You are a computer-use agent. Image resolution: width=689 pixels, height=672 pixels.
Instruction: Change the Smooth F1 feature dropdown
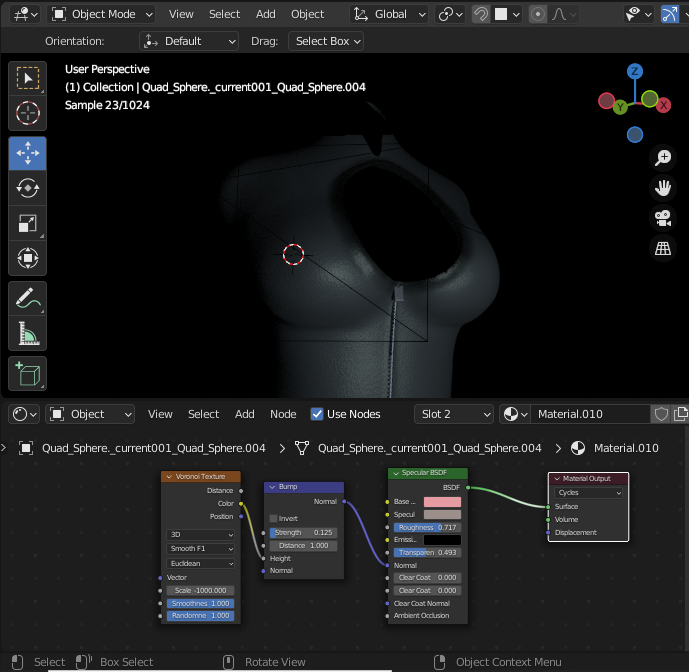click(200, 548)
